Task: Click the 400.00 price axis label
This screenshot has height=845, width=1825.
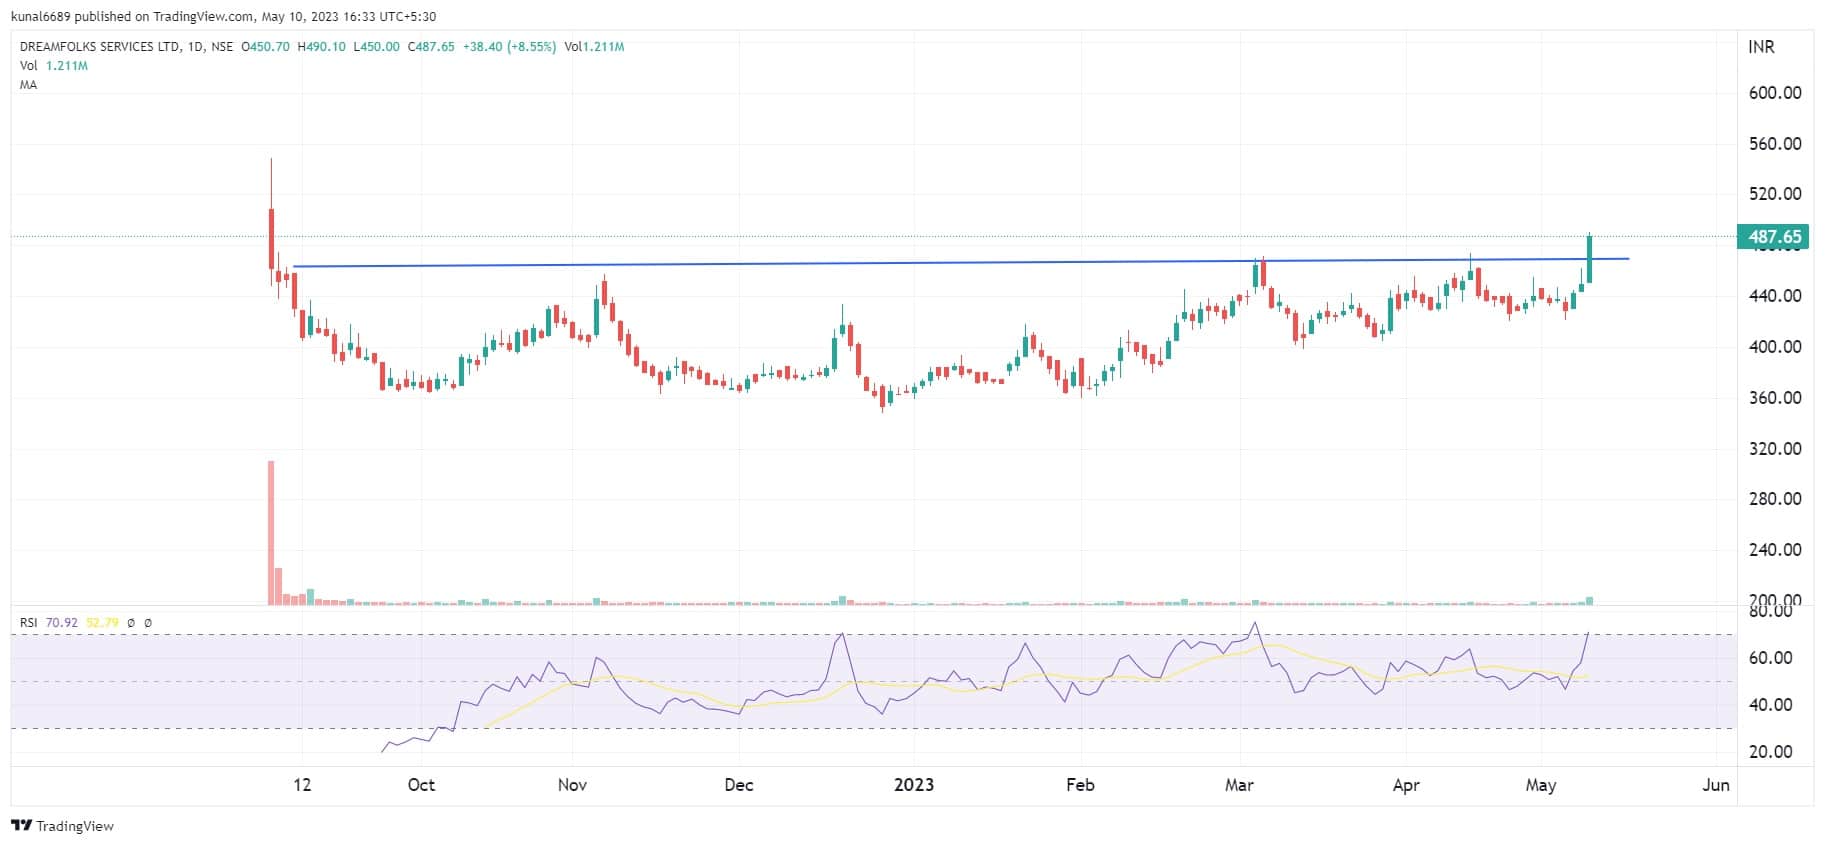Action: tap(1775, 347)
